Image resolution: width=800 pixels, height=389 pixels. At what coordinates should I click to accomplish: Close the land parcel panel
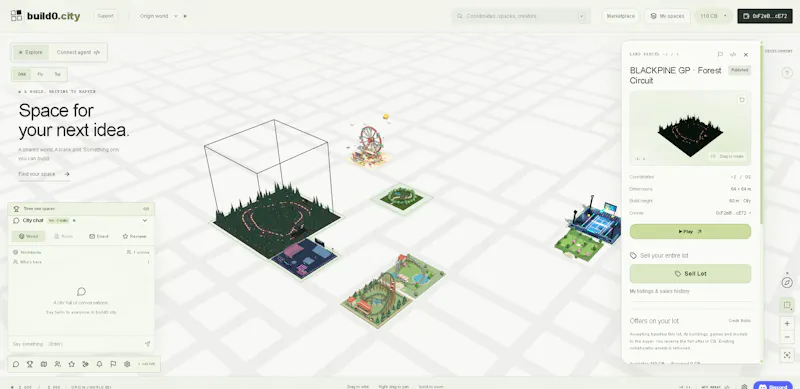[746, 54]
